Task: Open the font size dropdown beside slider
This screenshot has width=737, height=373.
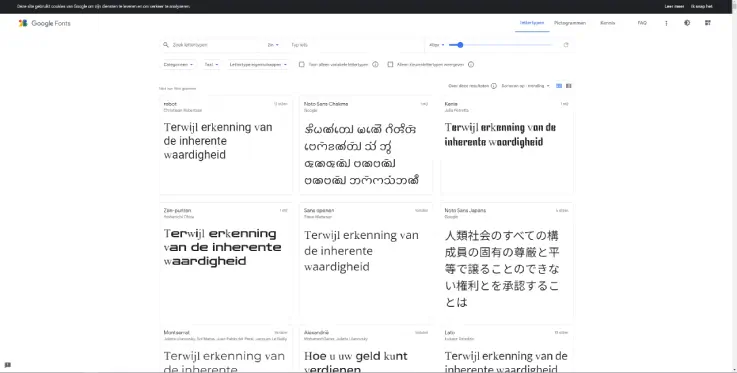Action: [437, 45]
